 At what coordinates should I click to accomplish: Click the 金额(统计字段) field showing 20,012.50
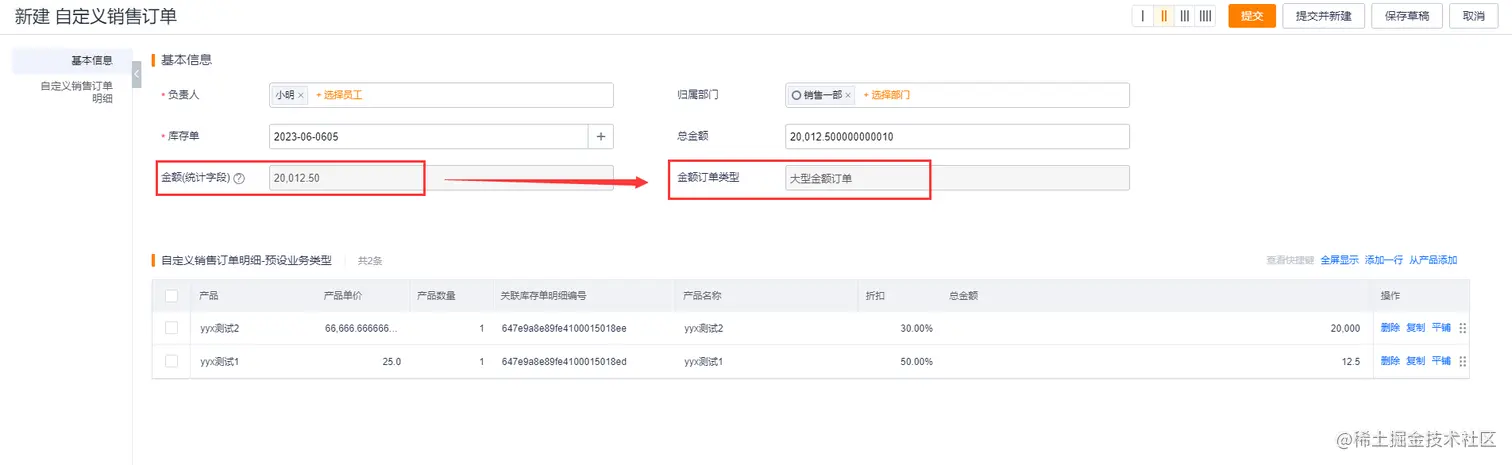click(441, 177)
